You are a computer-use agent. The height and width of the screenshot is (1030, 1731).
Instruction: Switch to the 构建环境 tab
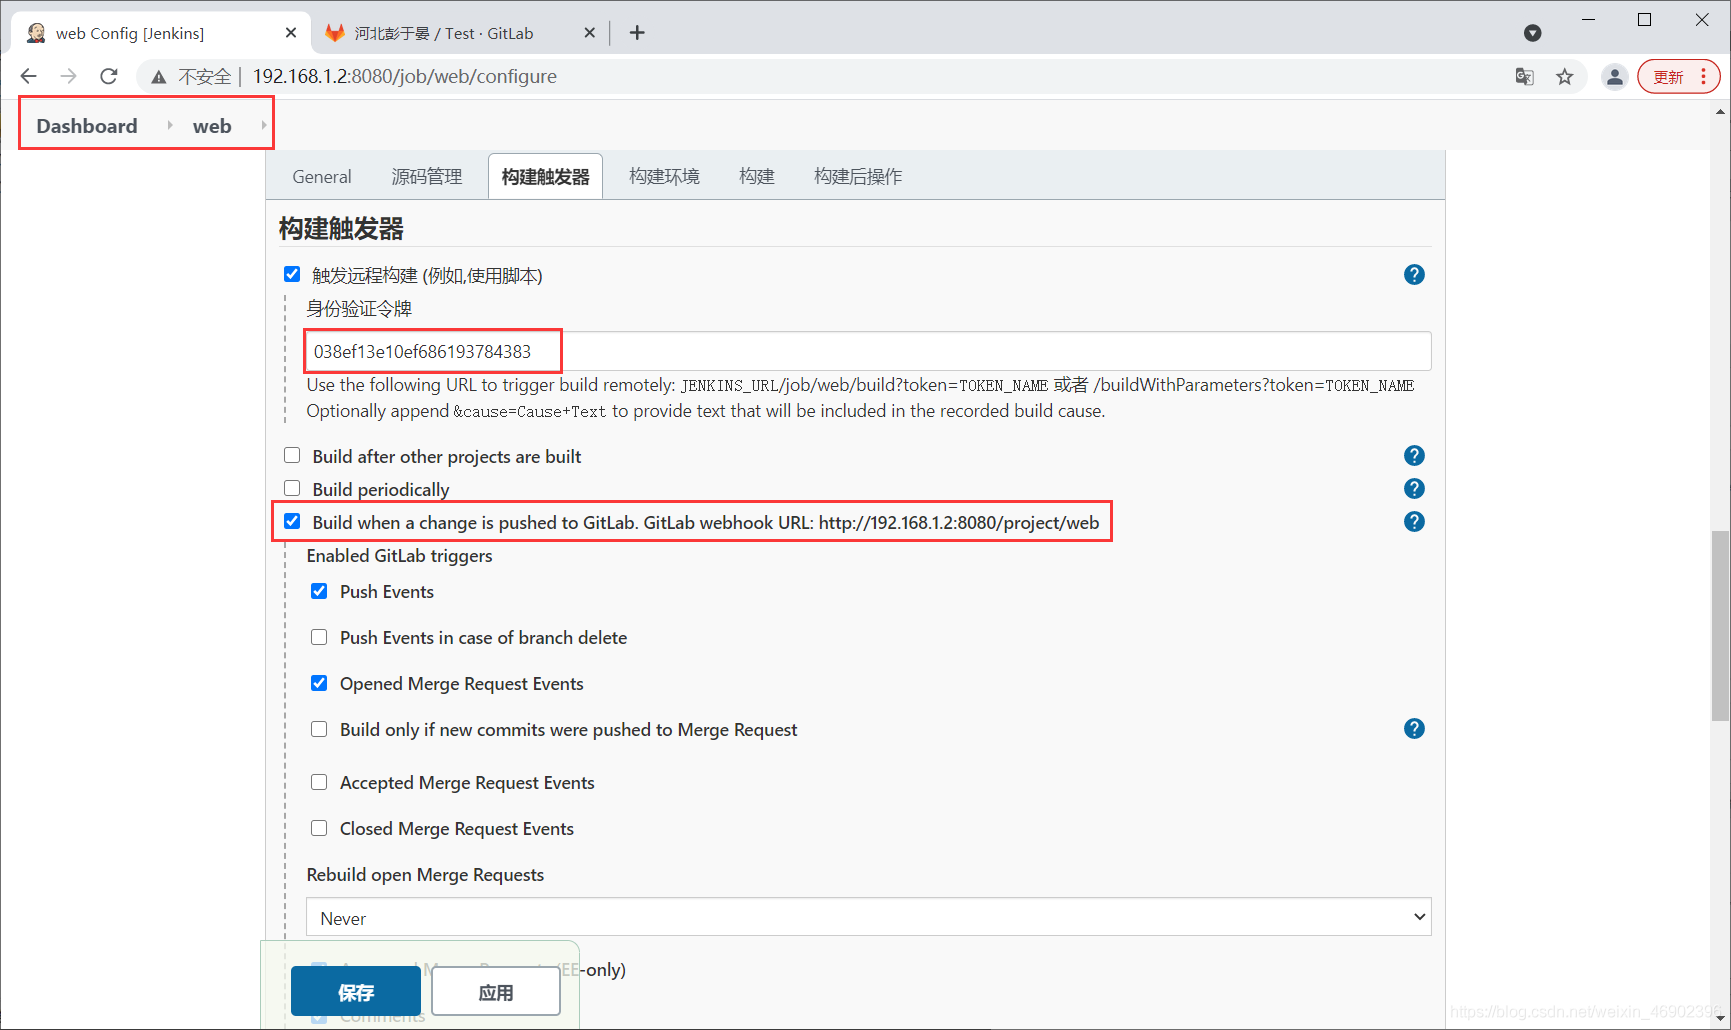click(664, 177)
